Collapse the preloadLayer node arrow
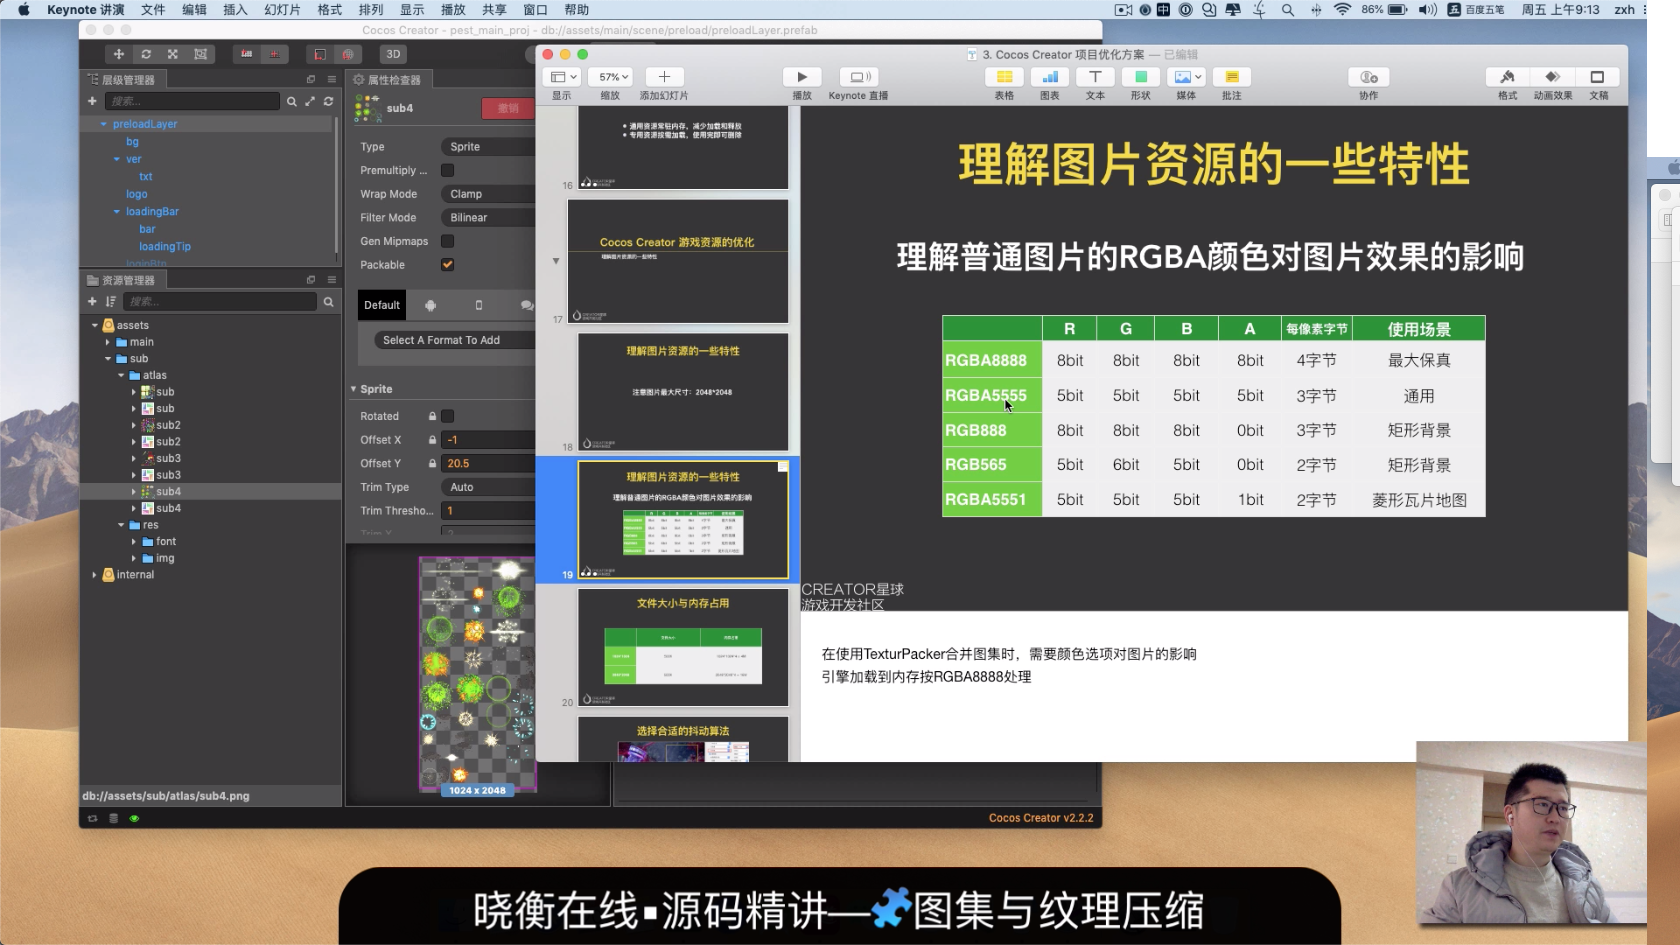Screen dimensions: 1680x945 point(103,124)
